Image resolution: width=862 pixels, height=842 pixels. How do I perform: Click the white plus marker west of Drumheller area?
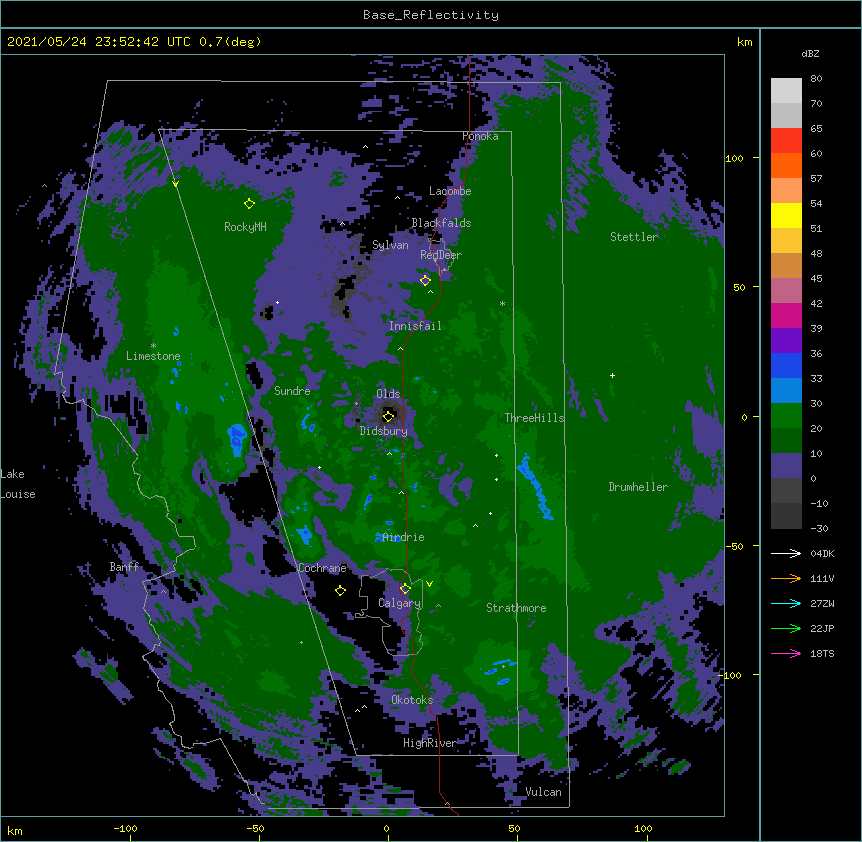pos(612,375)
